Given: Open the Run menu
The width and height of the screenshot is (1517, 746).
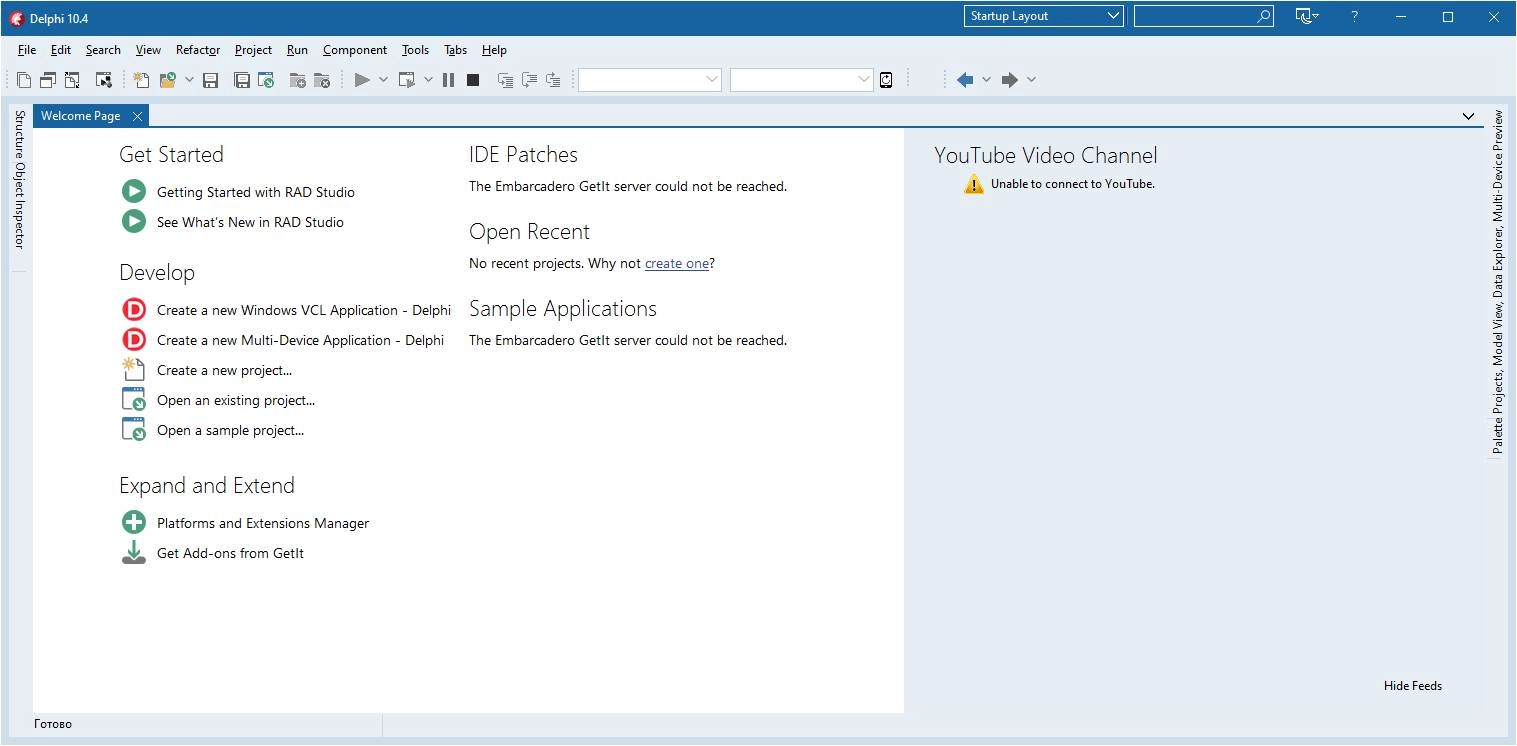Looking at the screenshot, I should point(297,50).
